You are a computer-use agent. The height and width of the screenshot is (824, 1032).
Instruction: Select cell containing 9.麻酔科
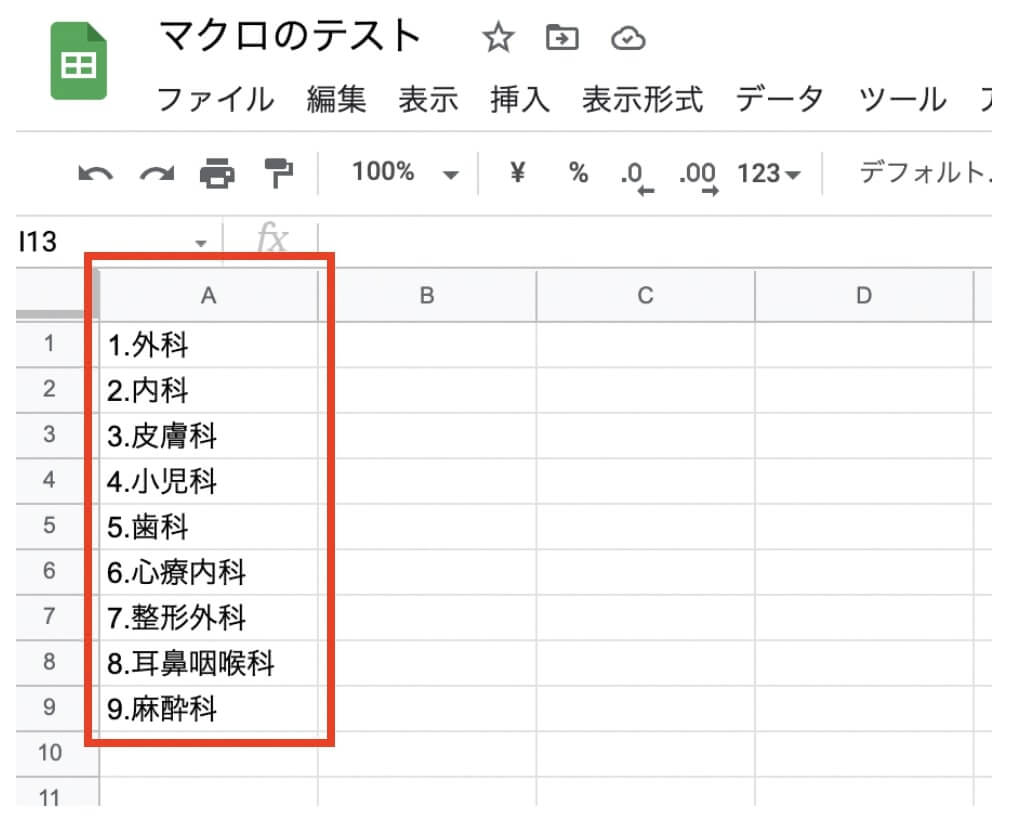click(209, 708)
